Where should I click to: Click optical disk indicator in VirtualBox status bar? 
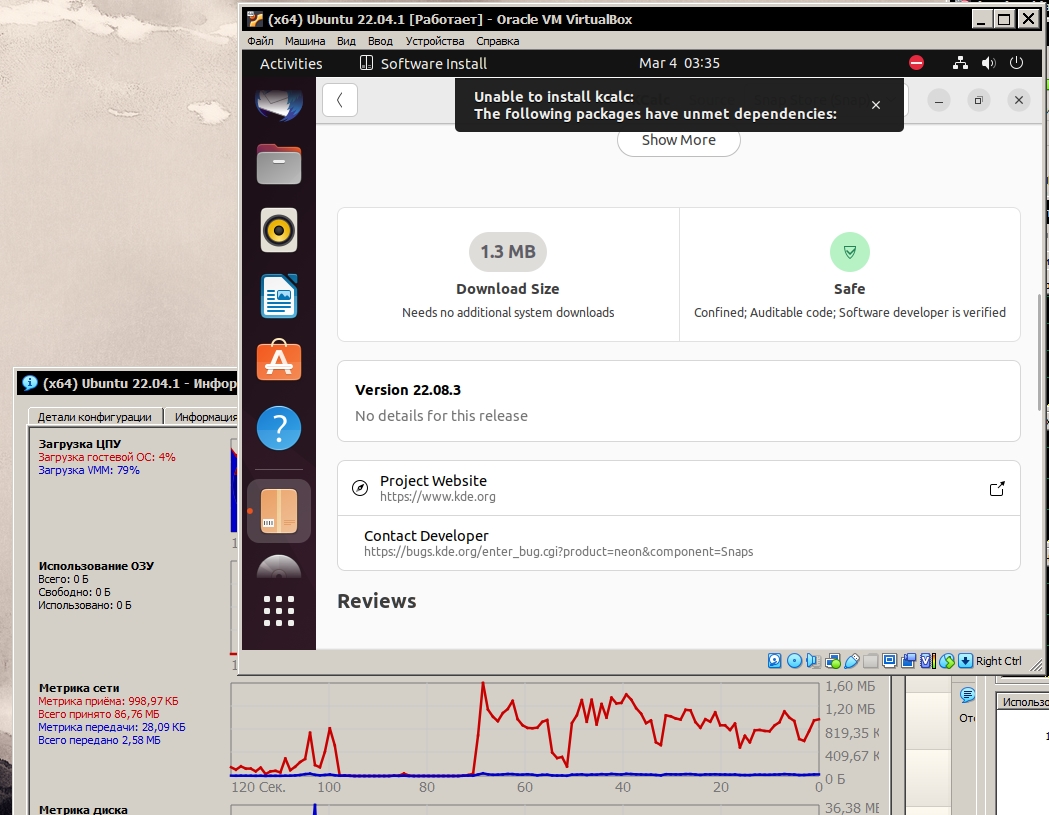[x=794, y=661]
